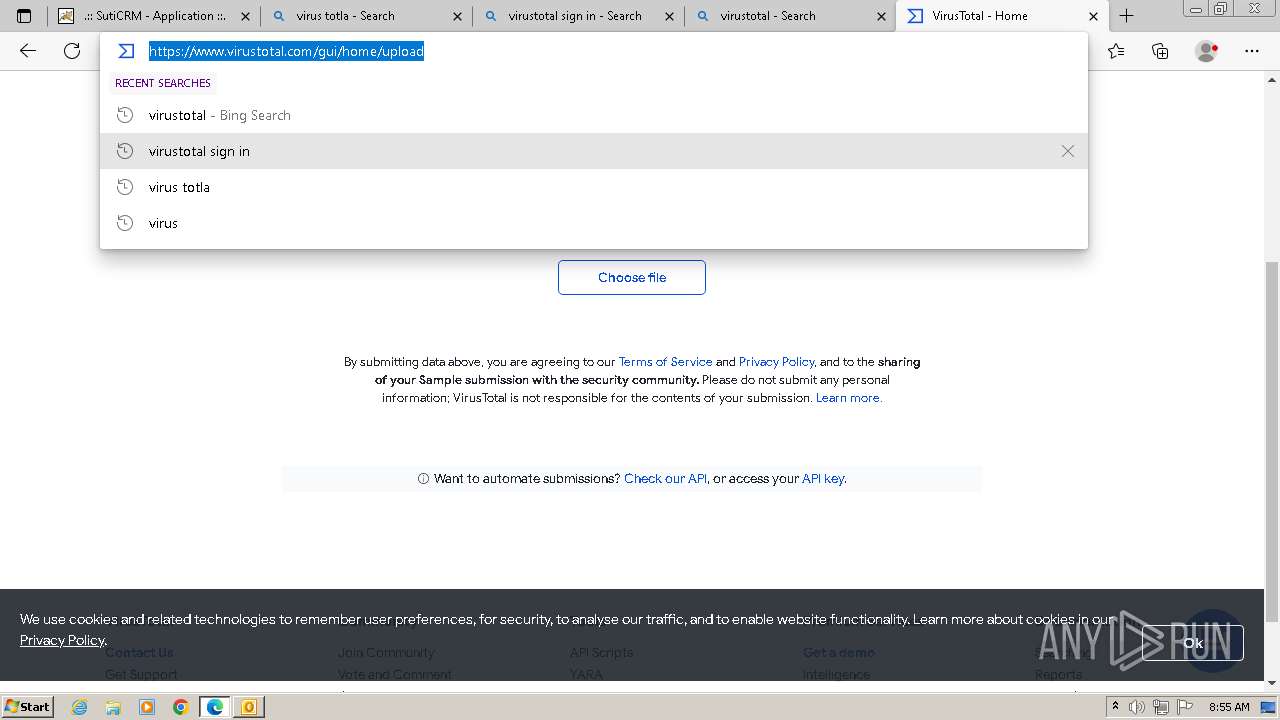This screenshot has height=720, width=1280.
Task: Pick 'virustotal sign in' suggestion
Action: [x=594, y=151]
